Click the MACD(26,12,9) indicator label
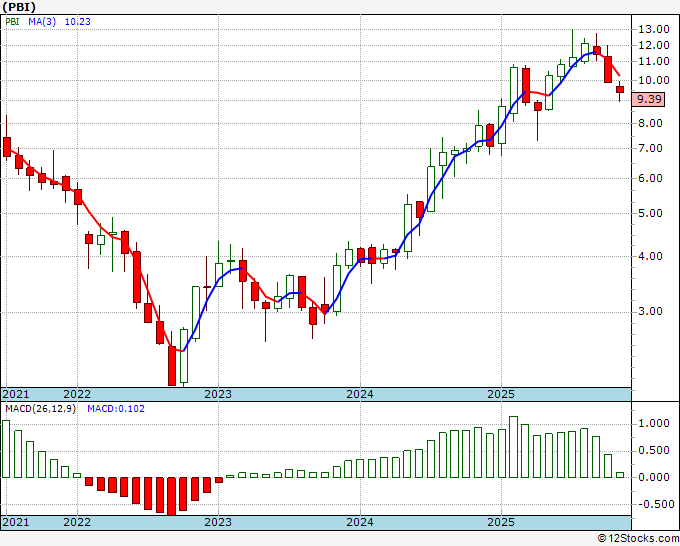The height and width of the screenshot is (546, 680). click(40, 409)
